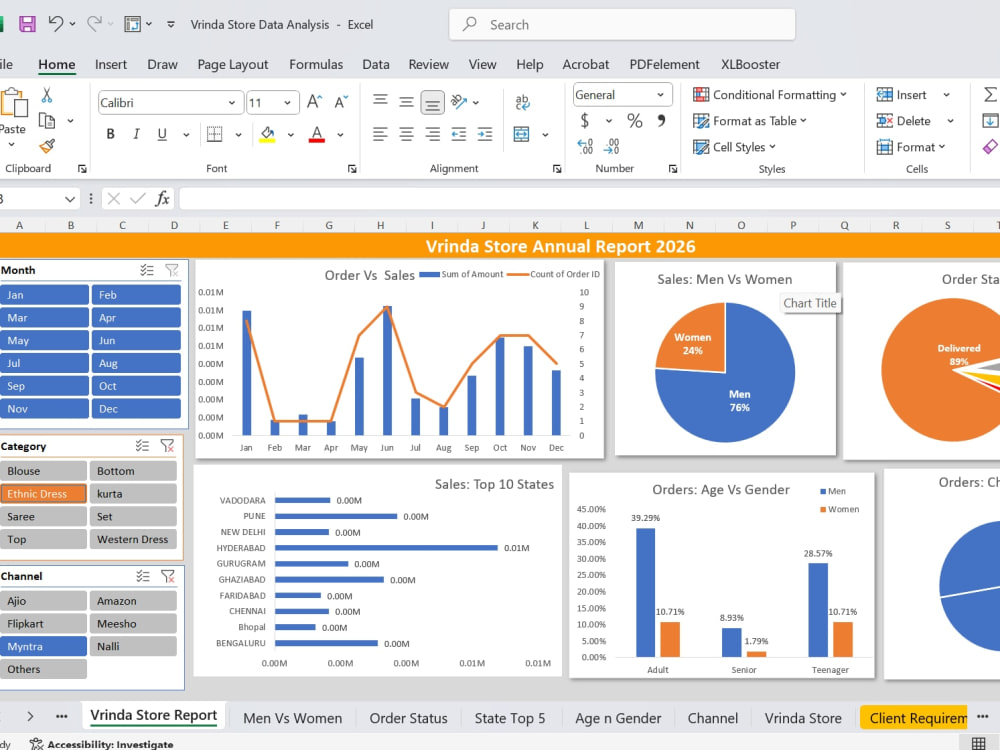Open the Insert ribbon tab
This screenshot has height=750, width=1000.
point(111,64)
